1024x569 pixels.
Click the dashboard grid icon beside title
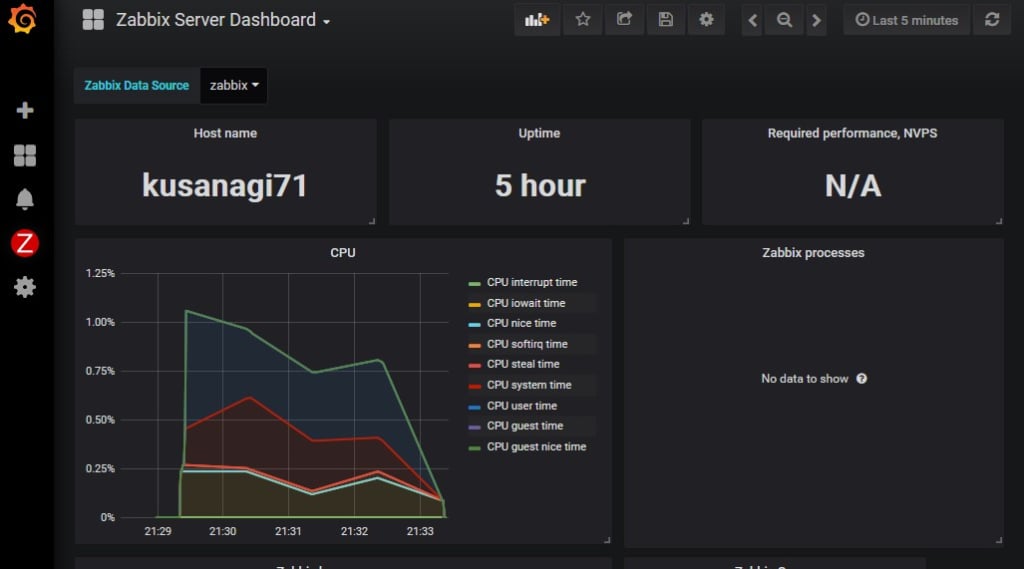tap(93, 20)
